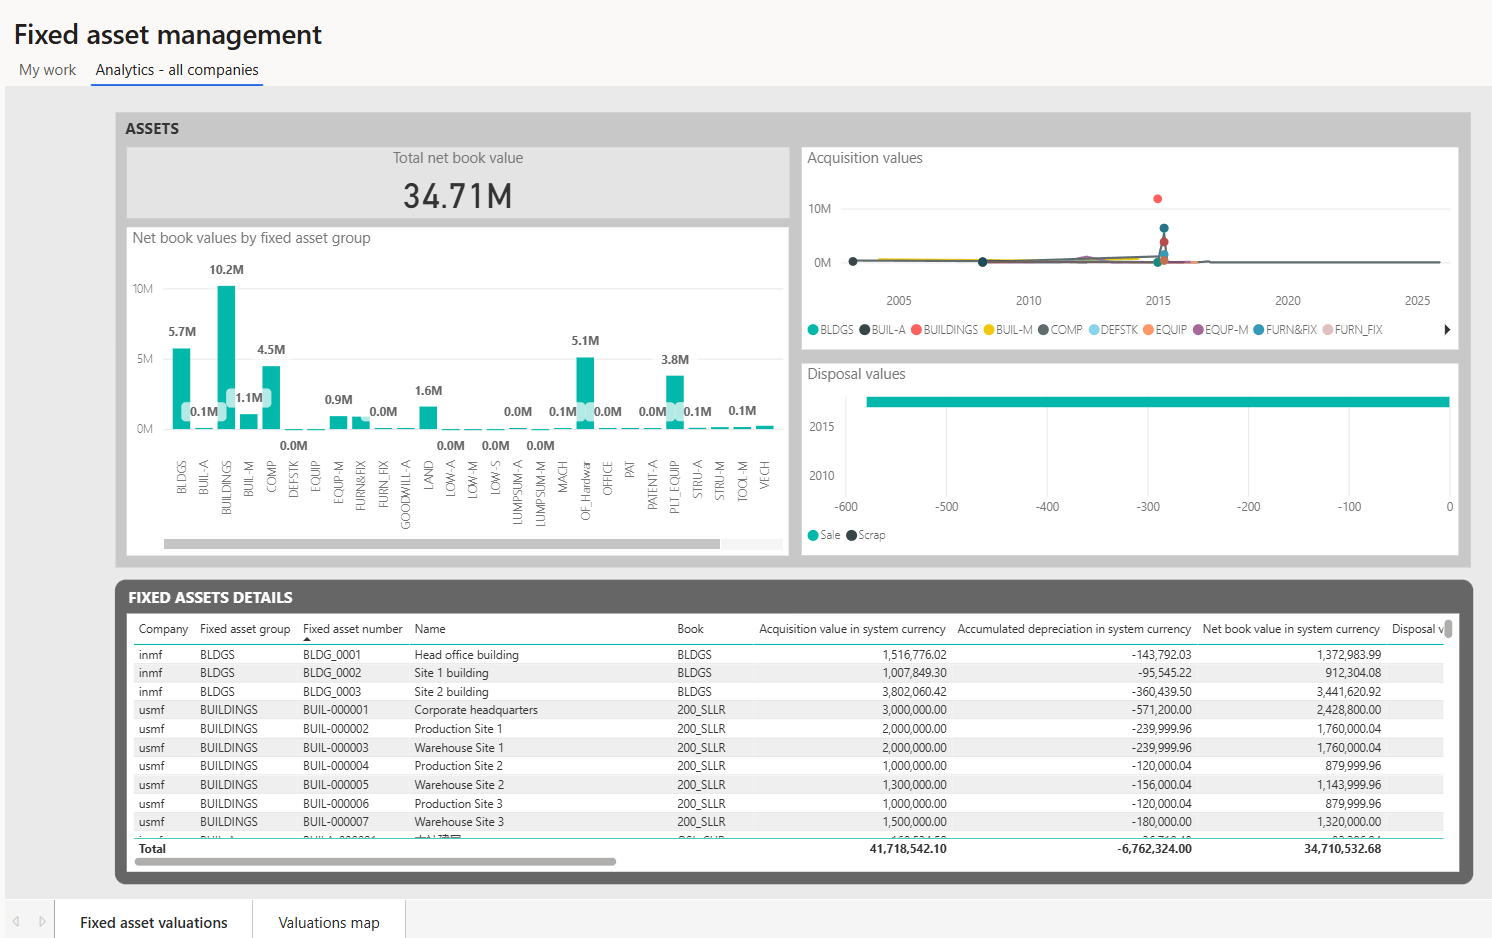Select the BUILDINGS legend entry
Image resolution: width=1492 pixels, height=938 pixels.
tap(944, 330)
